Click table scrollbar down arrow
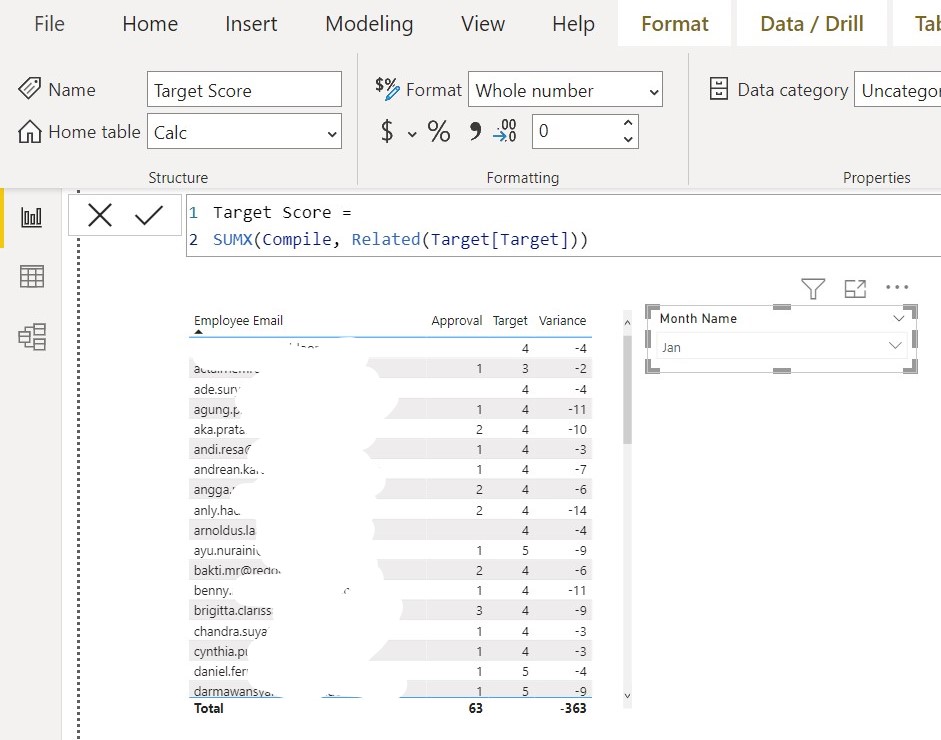 click(x=627, y=696)
